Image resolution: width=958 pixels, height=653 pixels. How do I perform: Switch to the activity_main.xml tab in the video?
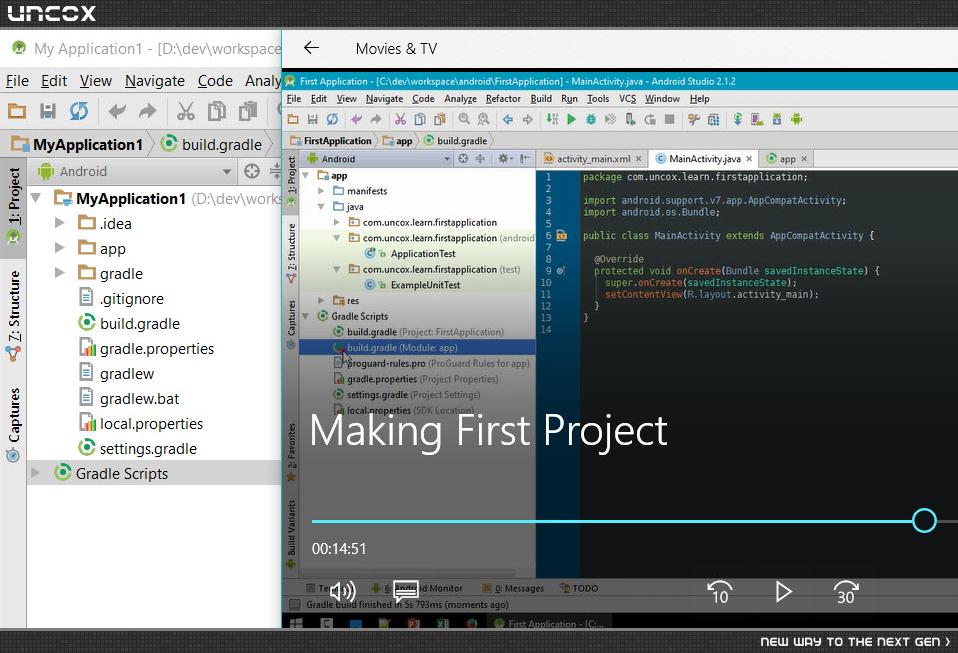pyautogui.click(x=593, y=159)
